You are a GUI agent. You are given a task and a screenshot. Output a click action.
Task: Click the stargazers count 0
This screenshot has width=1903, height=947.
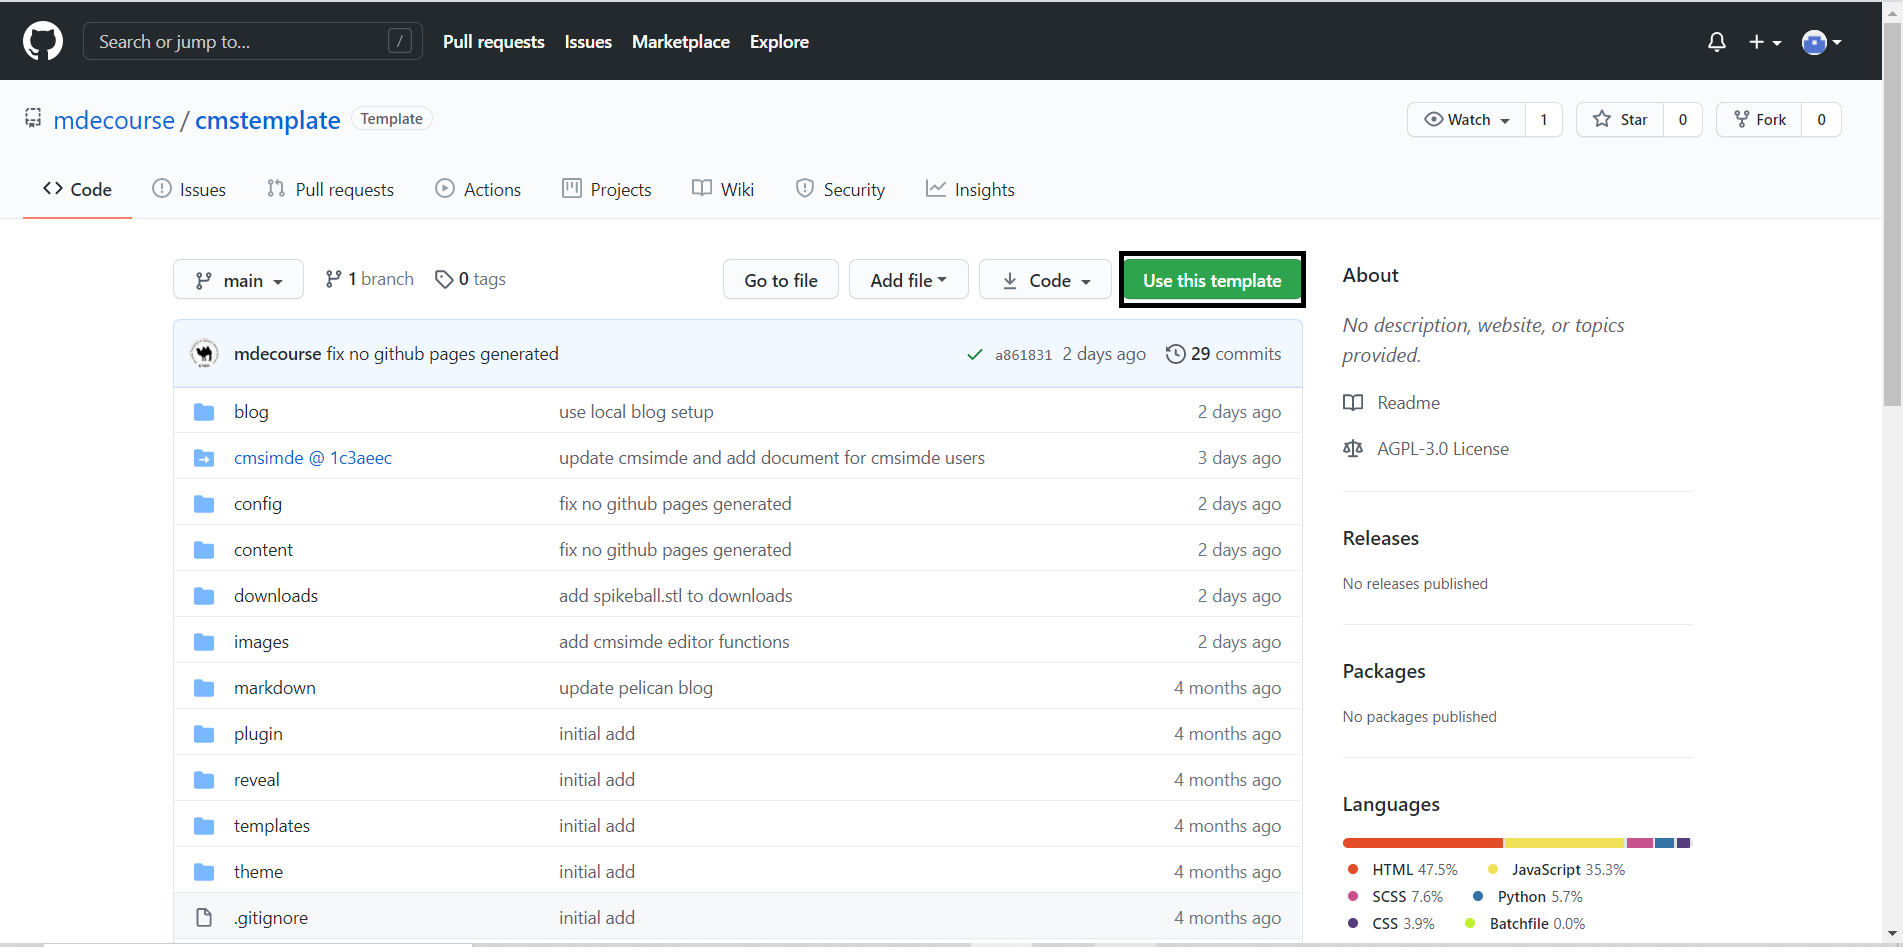(1683, 120)
